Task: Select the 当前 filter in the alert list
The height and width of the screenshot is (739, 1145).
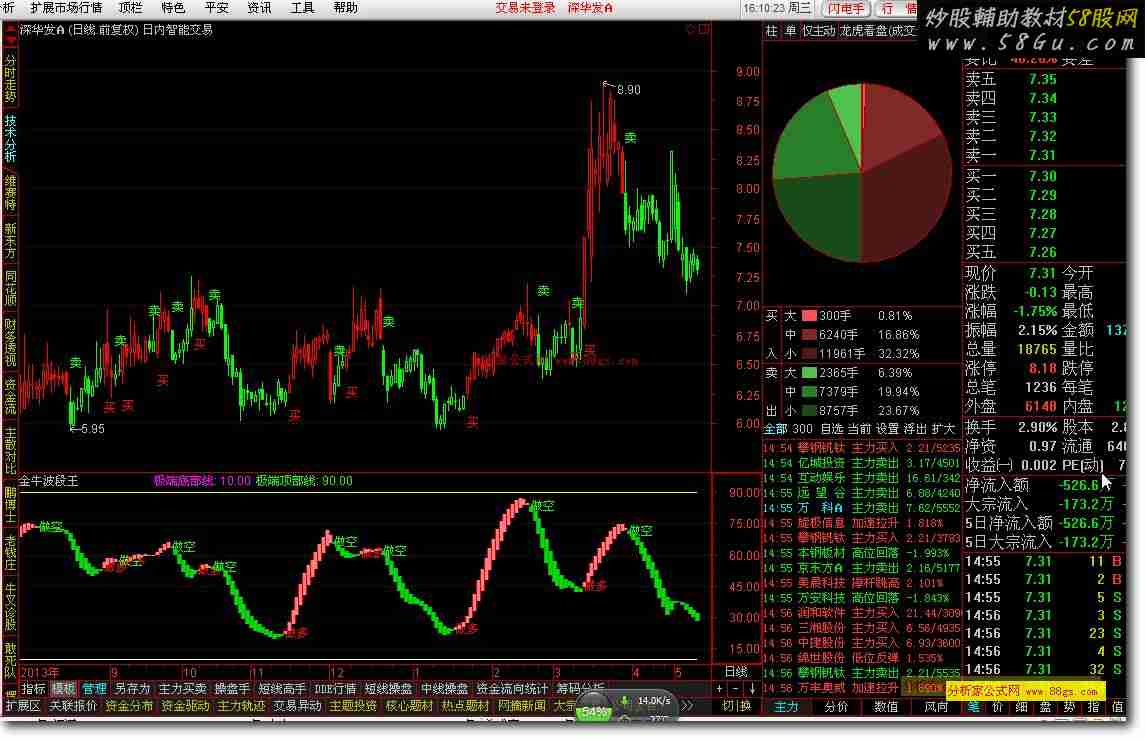Action: 859,429
